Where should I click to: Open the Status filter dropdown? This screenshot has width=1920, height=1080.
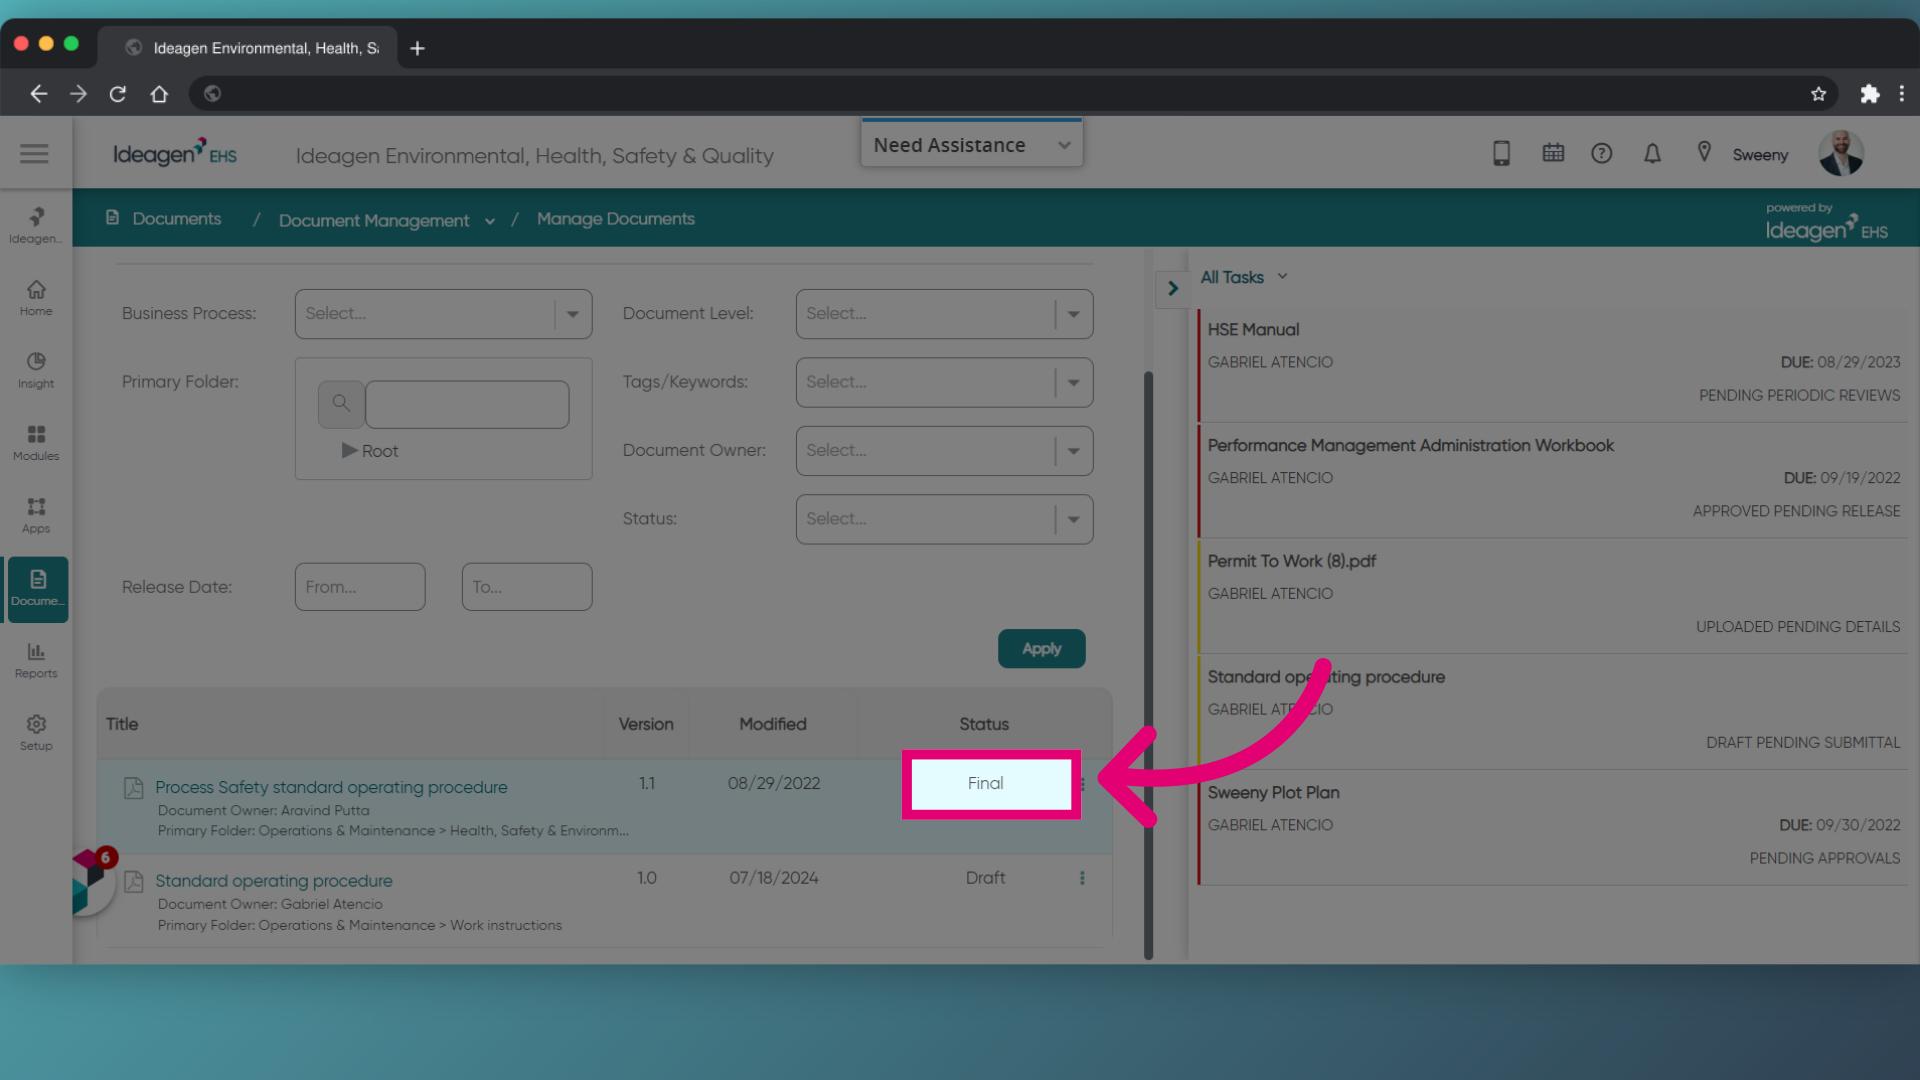[x=944, y=519]
